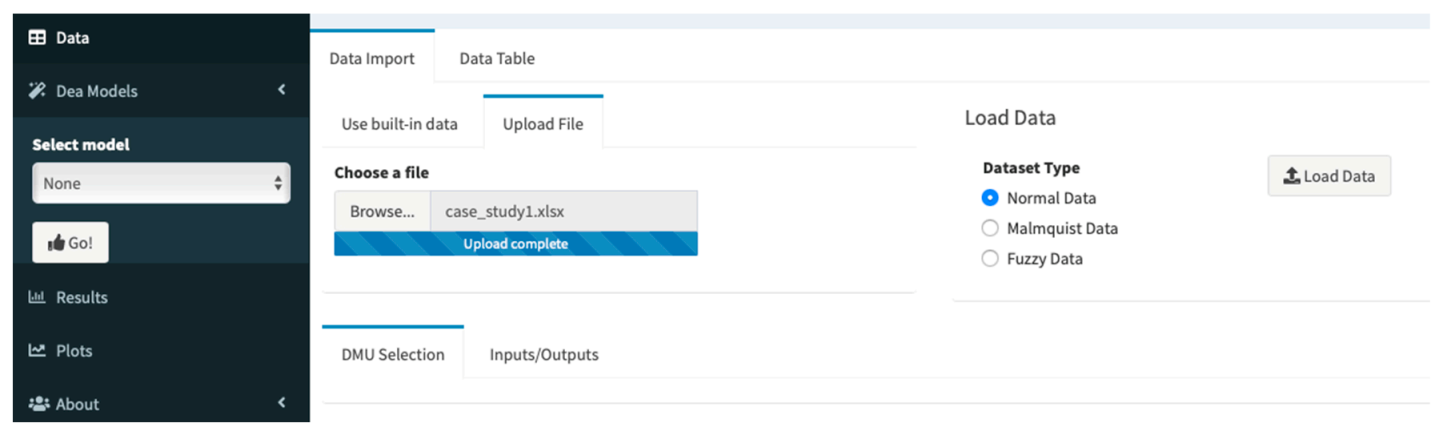This screenshot has height=434, width=1445.
Task: Open the Inputs/Outputs tab
Action: [544, 355]
